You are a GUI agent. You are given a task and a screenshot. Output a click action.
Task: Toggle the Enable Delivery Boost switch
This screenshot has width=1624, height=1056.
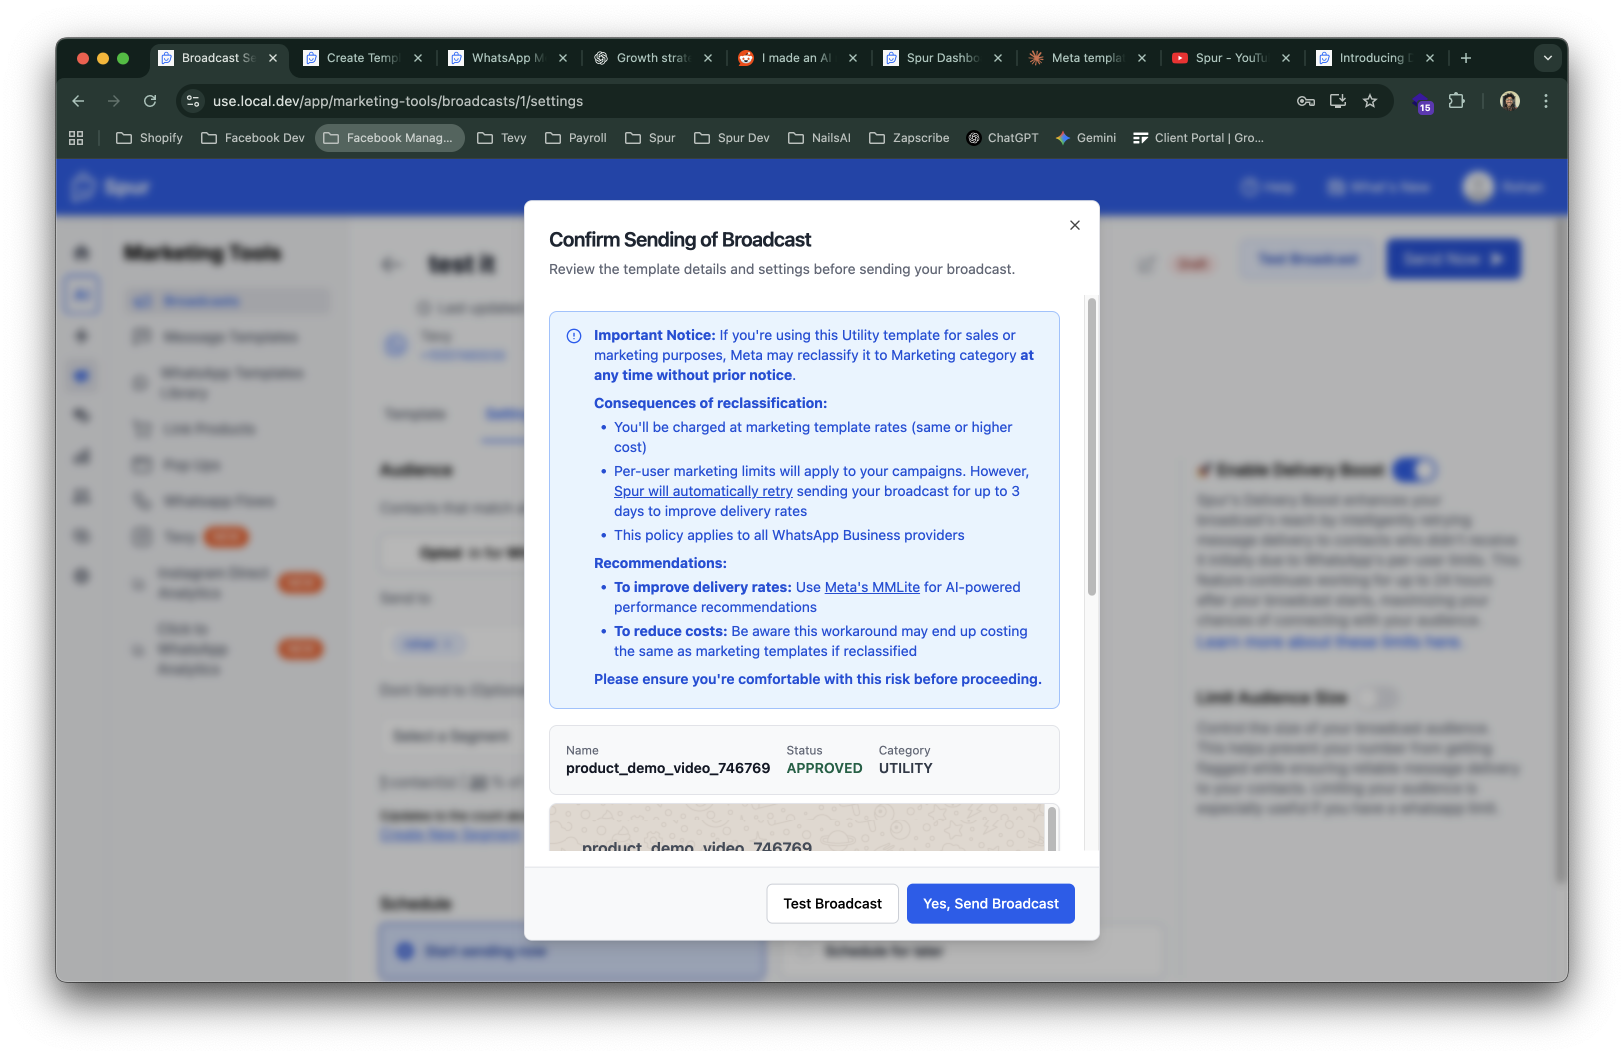[1415, 469]
